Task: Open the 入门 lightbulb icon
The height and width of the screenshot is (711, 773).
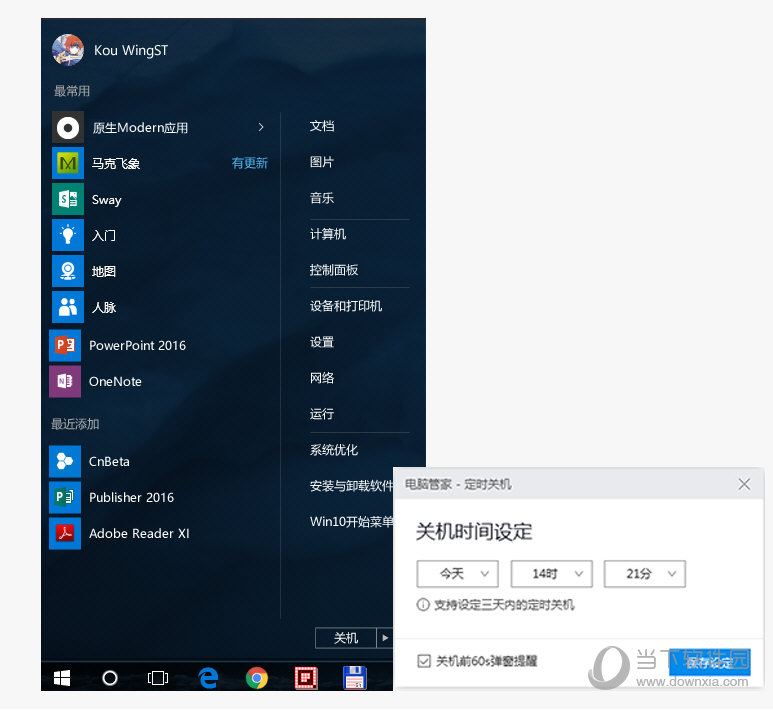Action: coord(68,235)
